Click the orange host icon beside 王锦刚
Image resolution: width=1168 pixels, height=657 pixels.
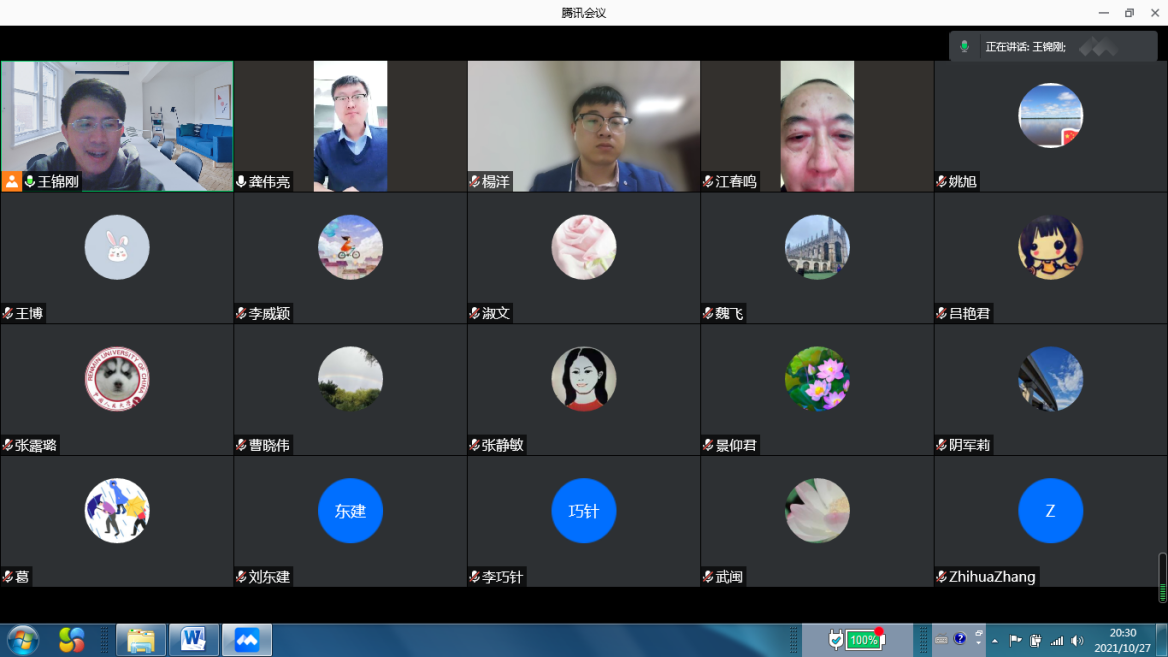[12, 181]
